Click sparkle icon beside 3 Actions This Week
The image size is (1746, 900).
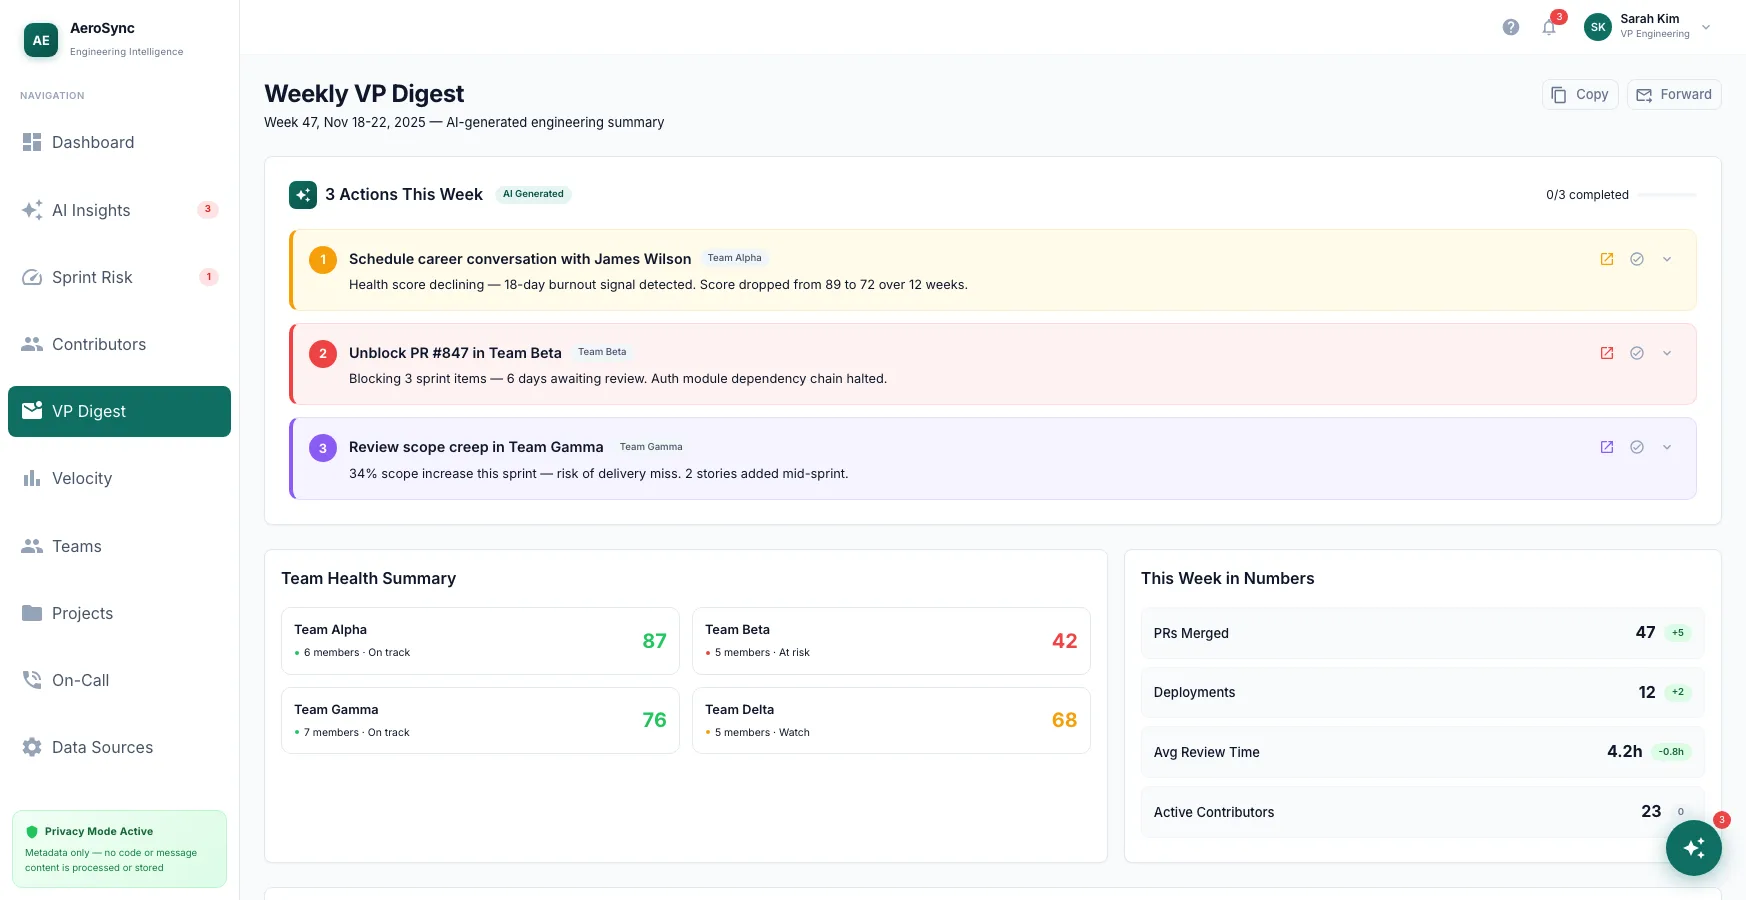pos(303,195)
